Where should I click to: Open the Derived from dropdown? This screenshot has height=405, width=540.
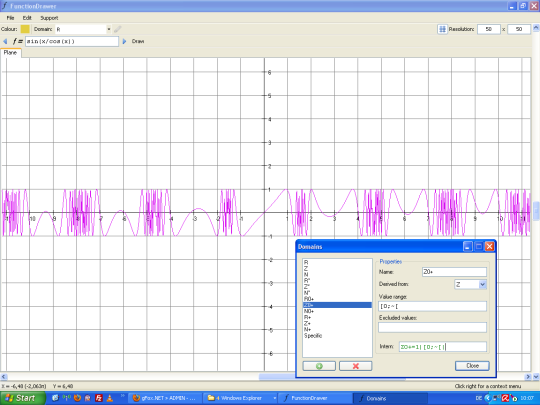(x=482, y=284)
